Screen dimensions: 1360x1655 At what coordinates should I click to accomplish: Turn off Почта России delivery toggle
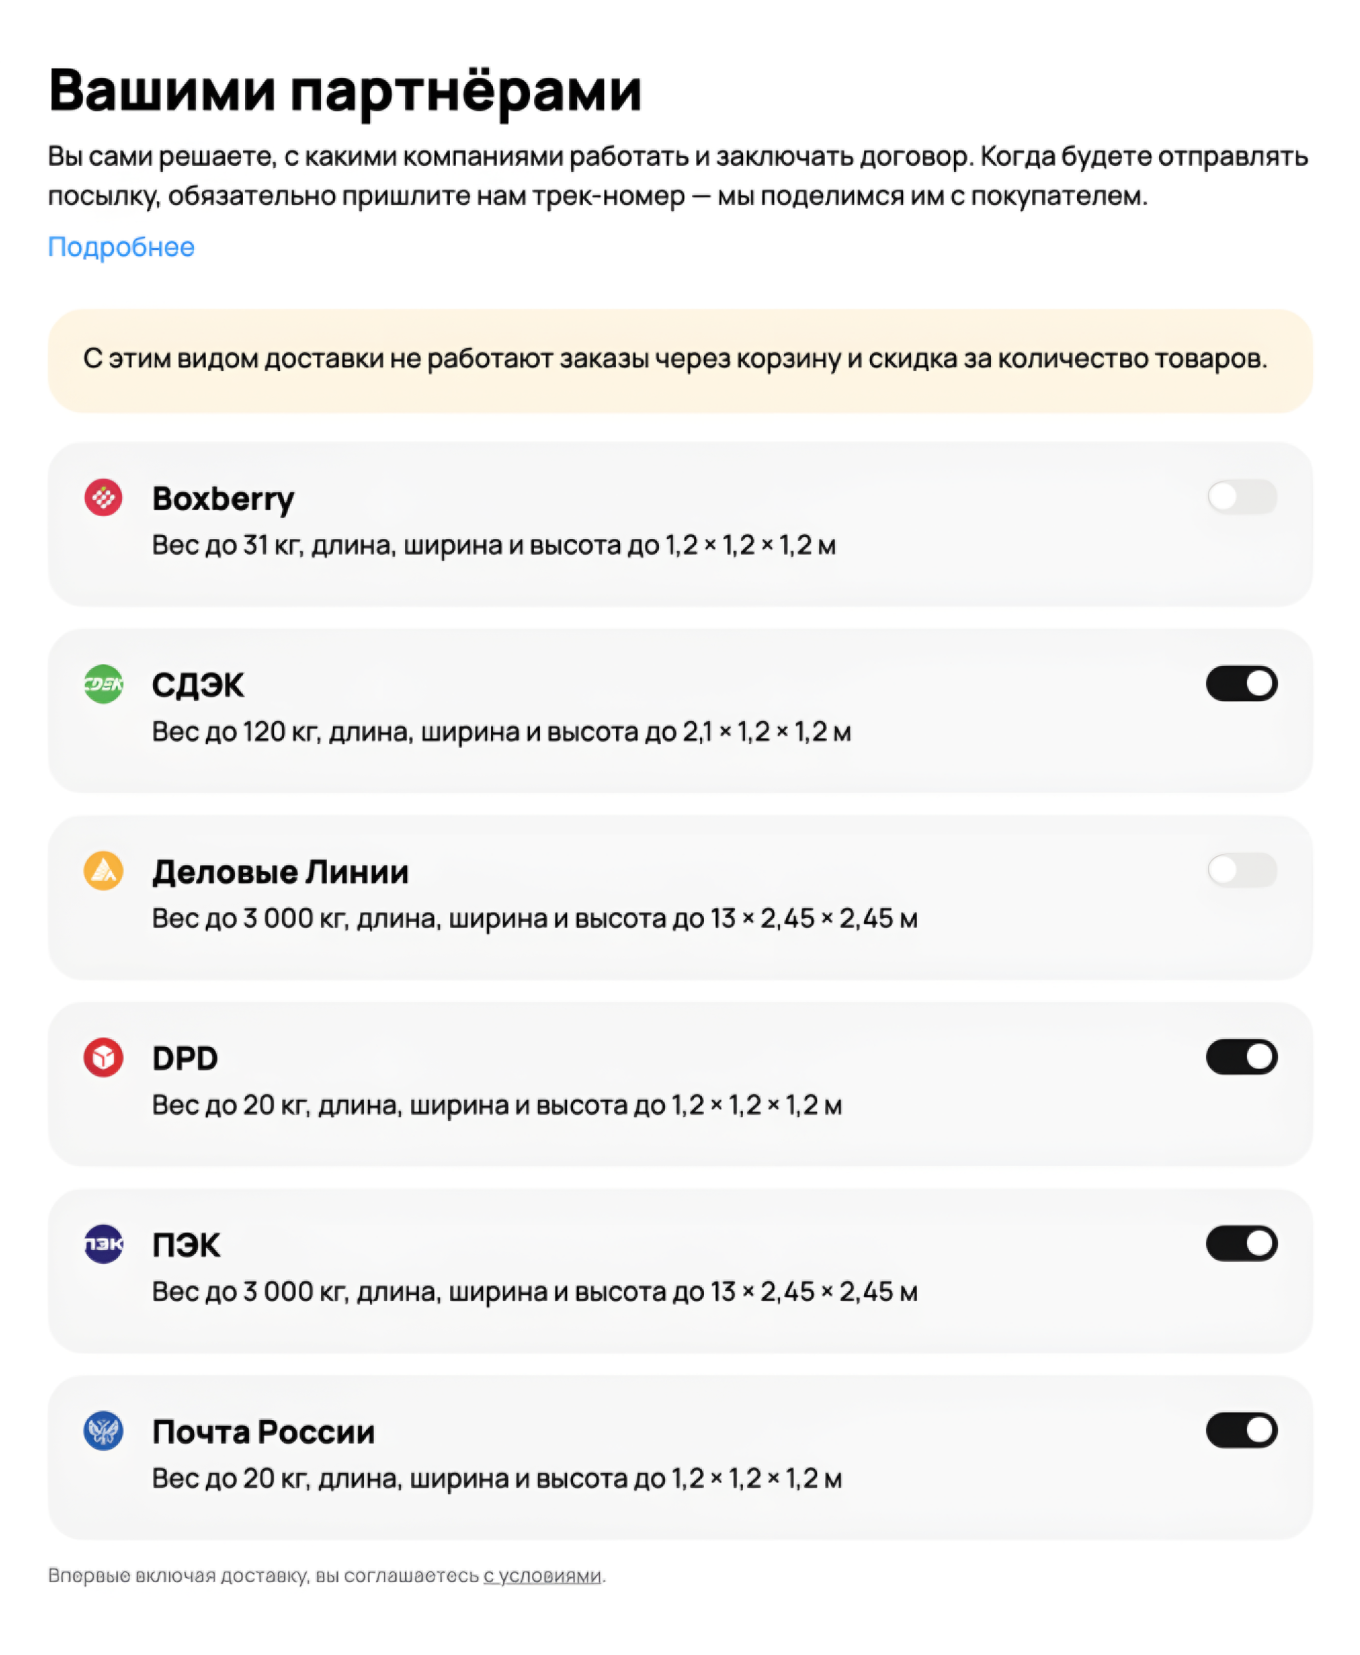pos(1242,1430)
